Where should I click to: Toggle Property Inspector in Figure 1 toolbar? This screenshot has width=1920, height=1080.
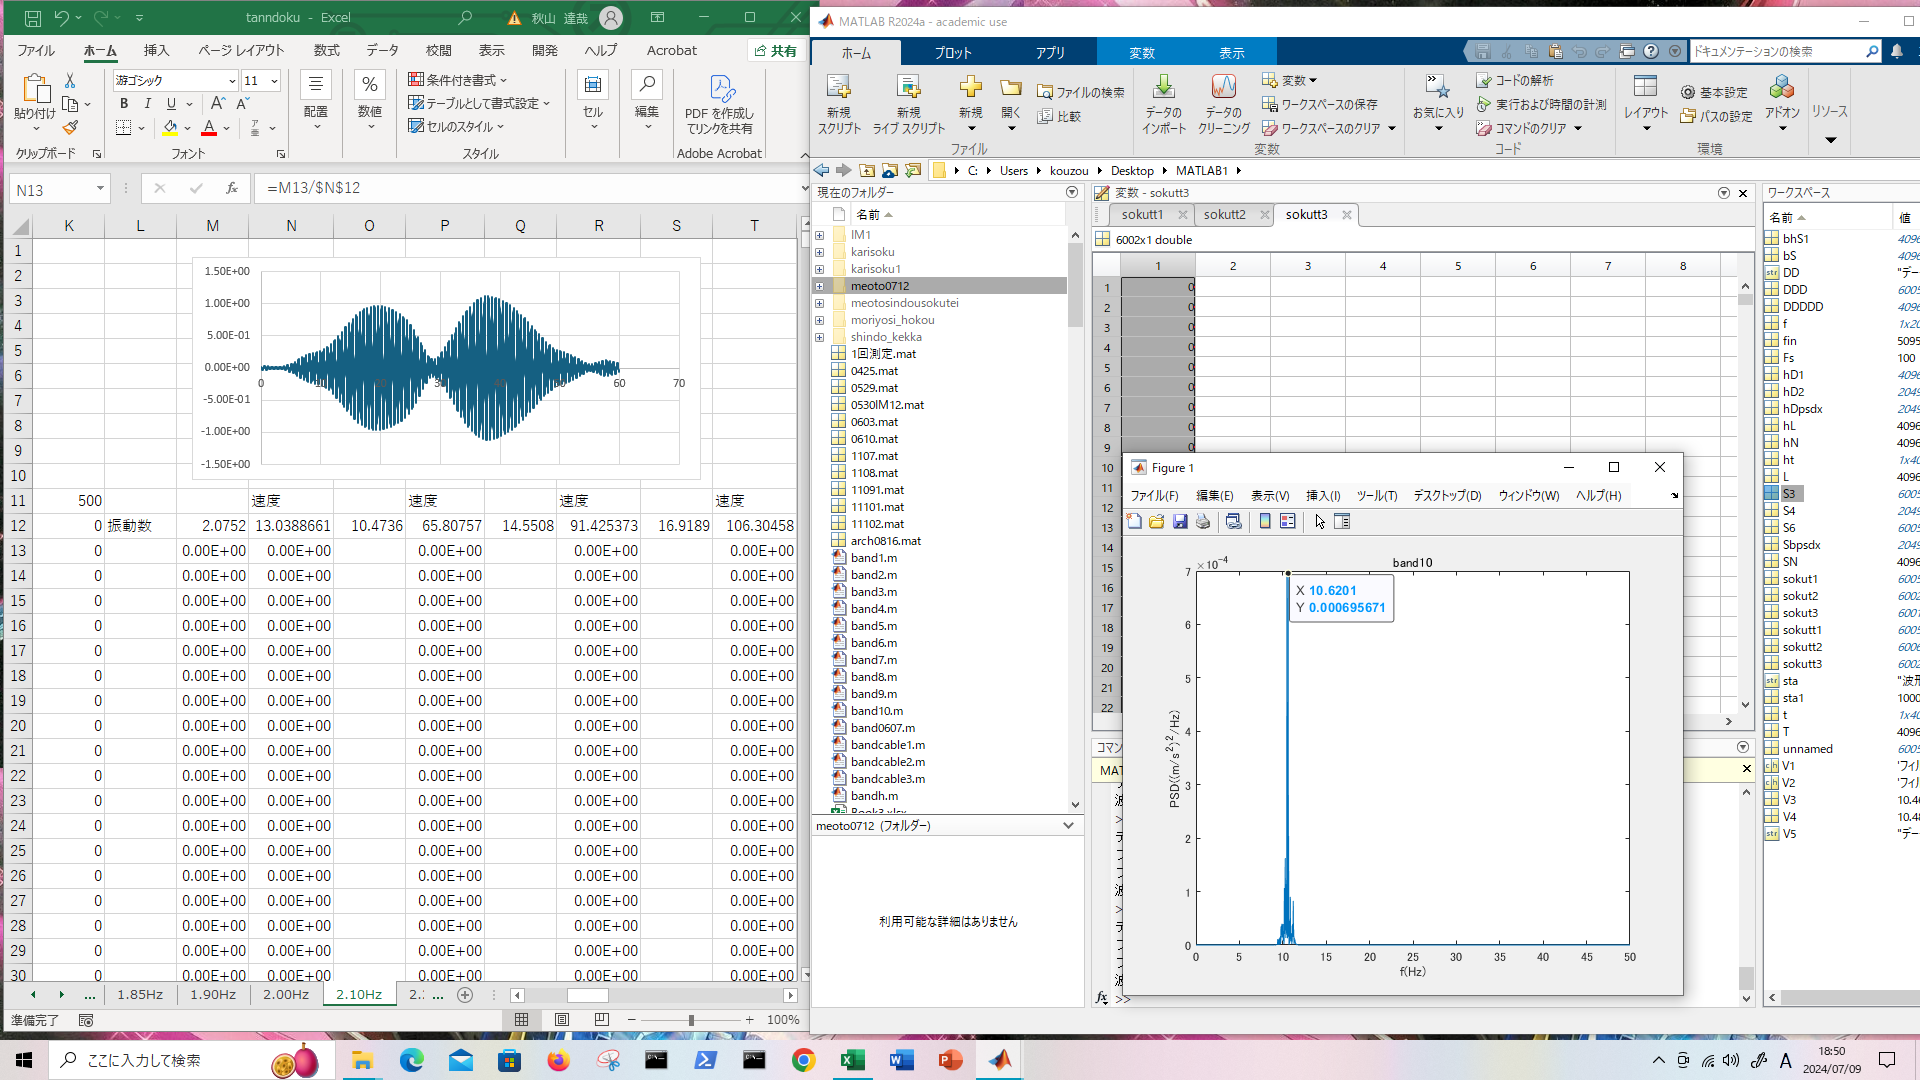pyautogui.click(x=1342, y=521)
